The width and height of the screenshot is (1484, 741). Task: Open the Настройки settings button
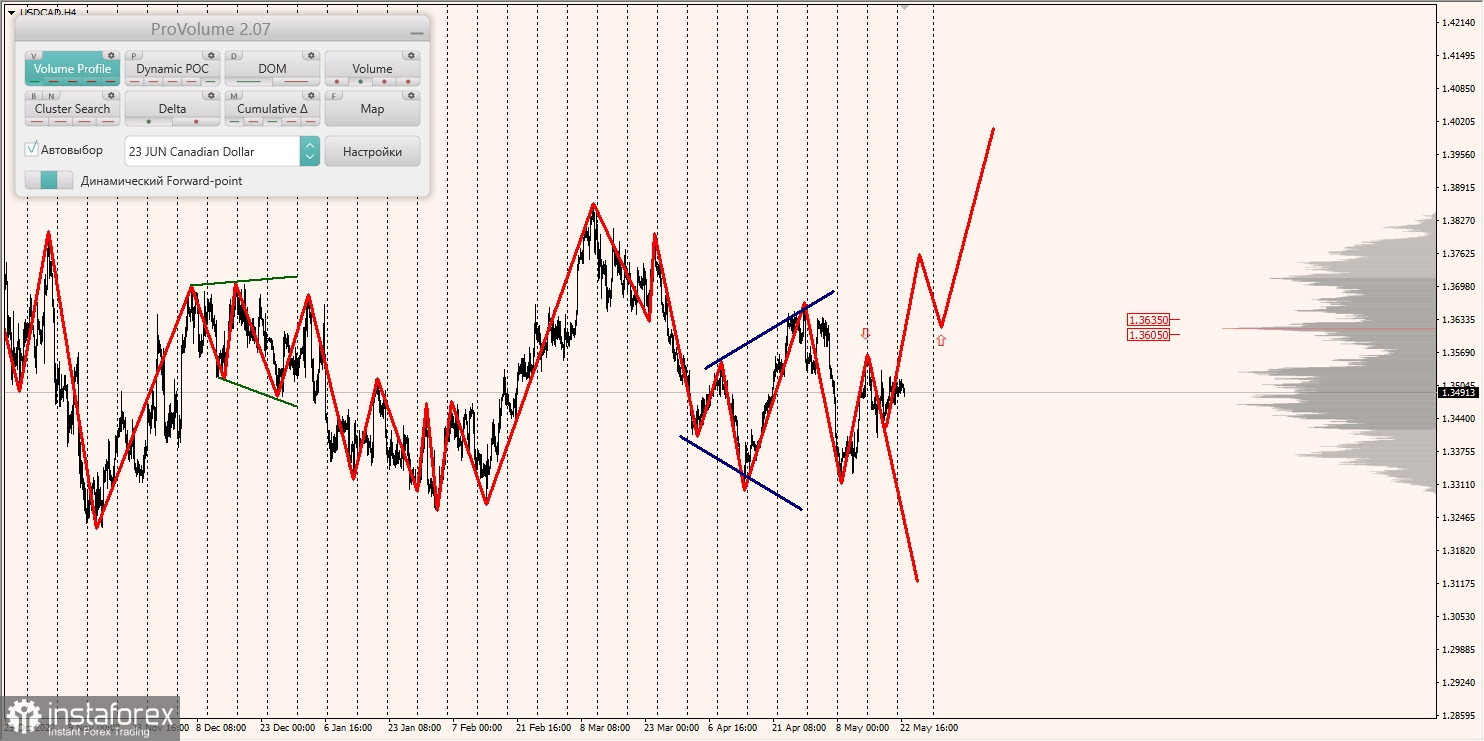[372, 151]
